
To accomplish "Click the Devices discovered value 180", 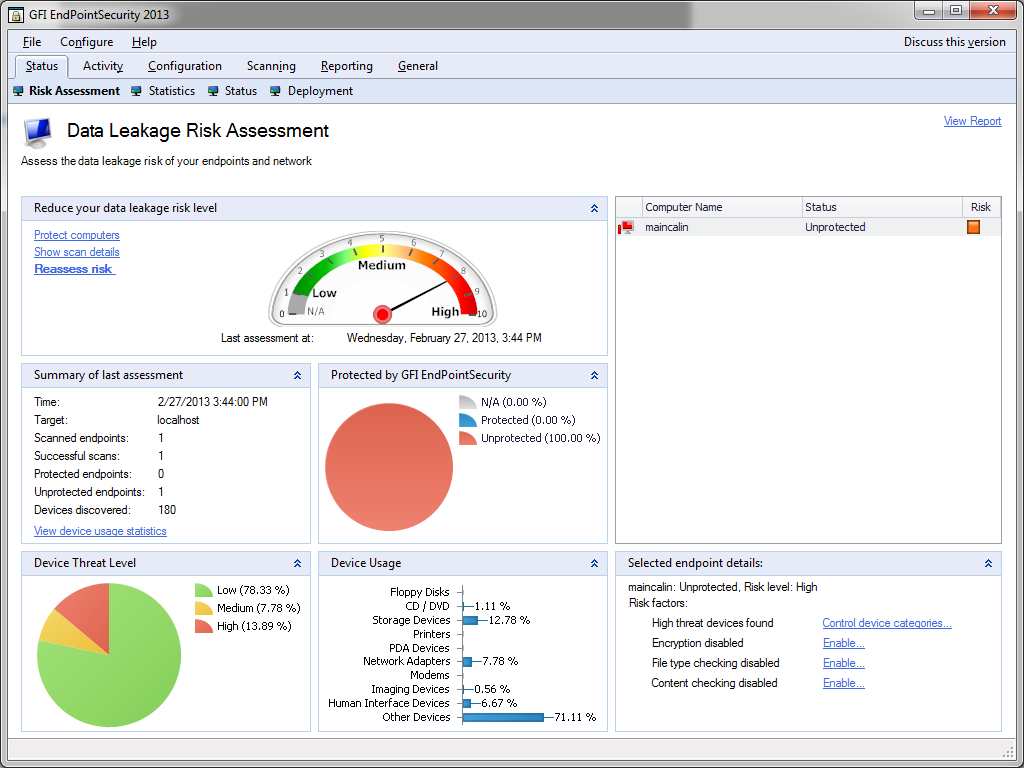I will pos(167,510).
